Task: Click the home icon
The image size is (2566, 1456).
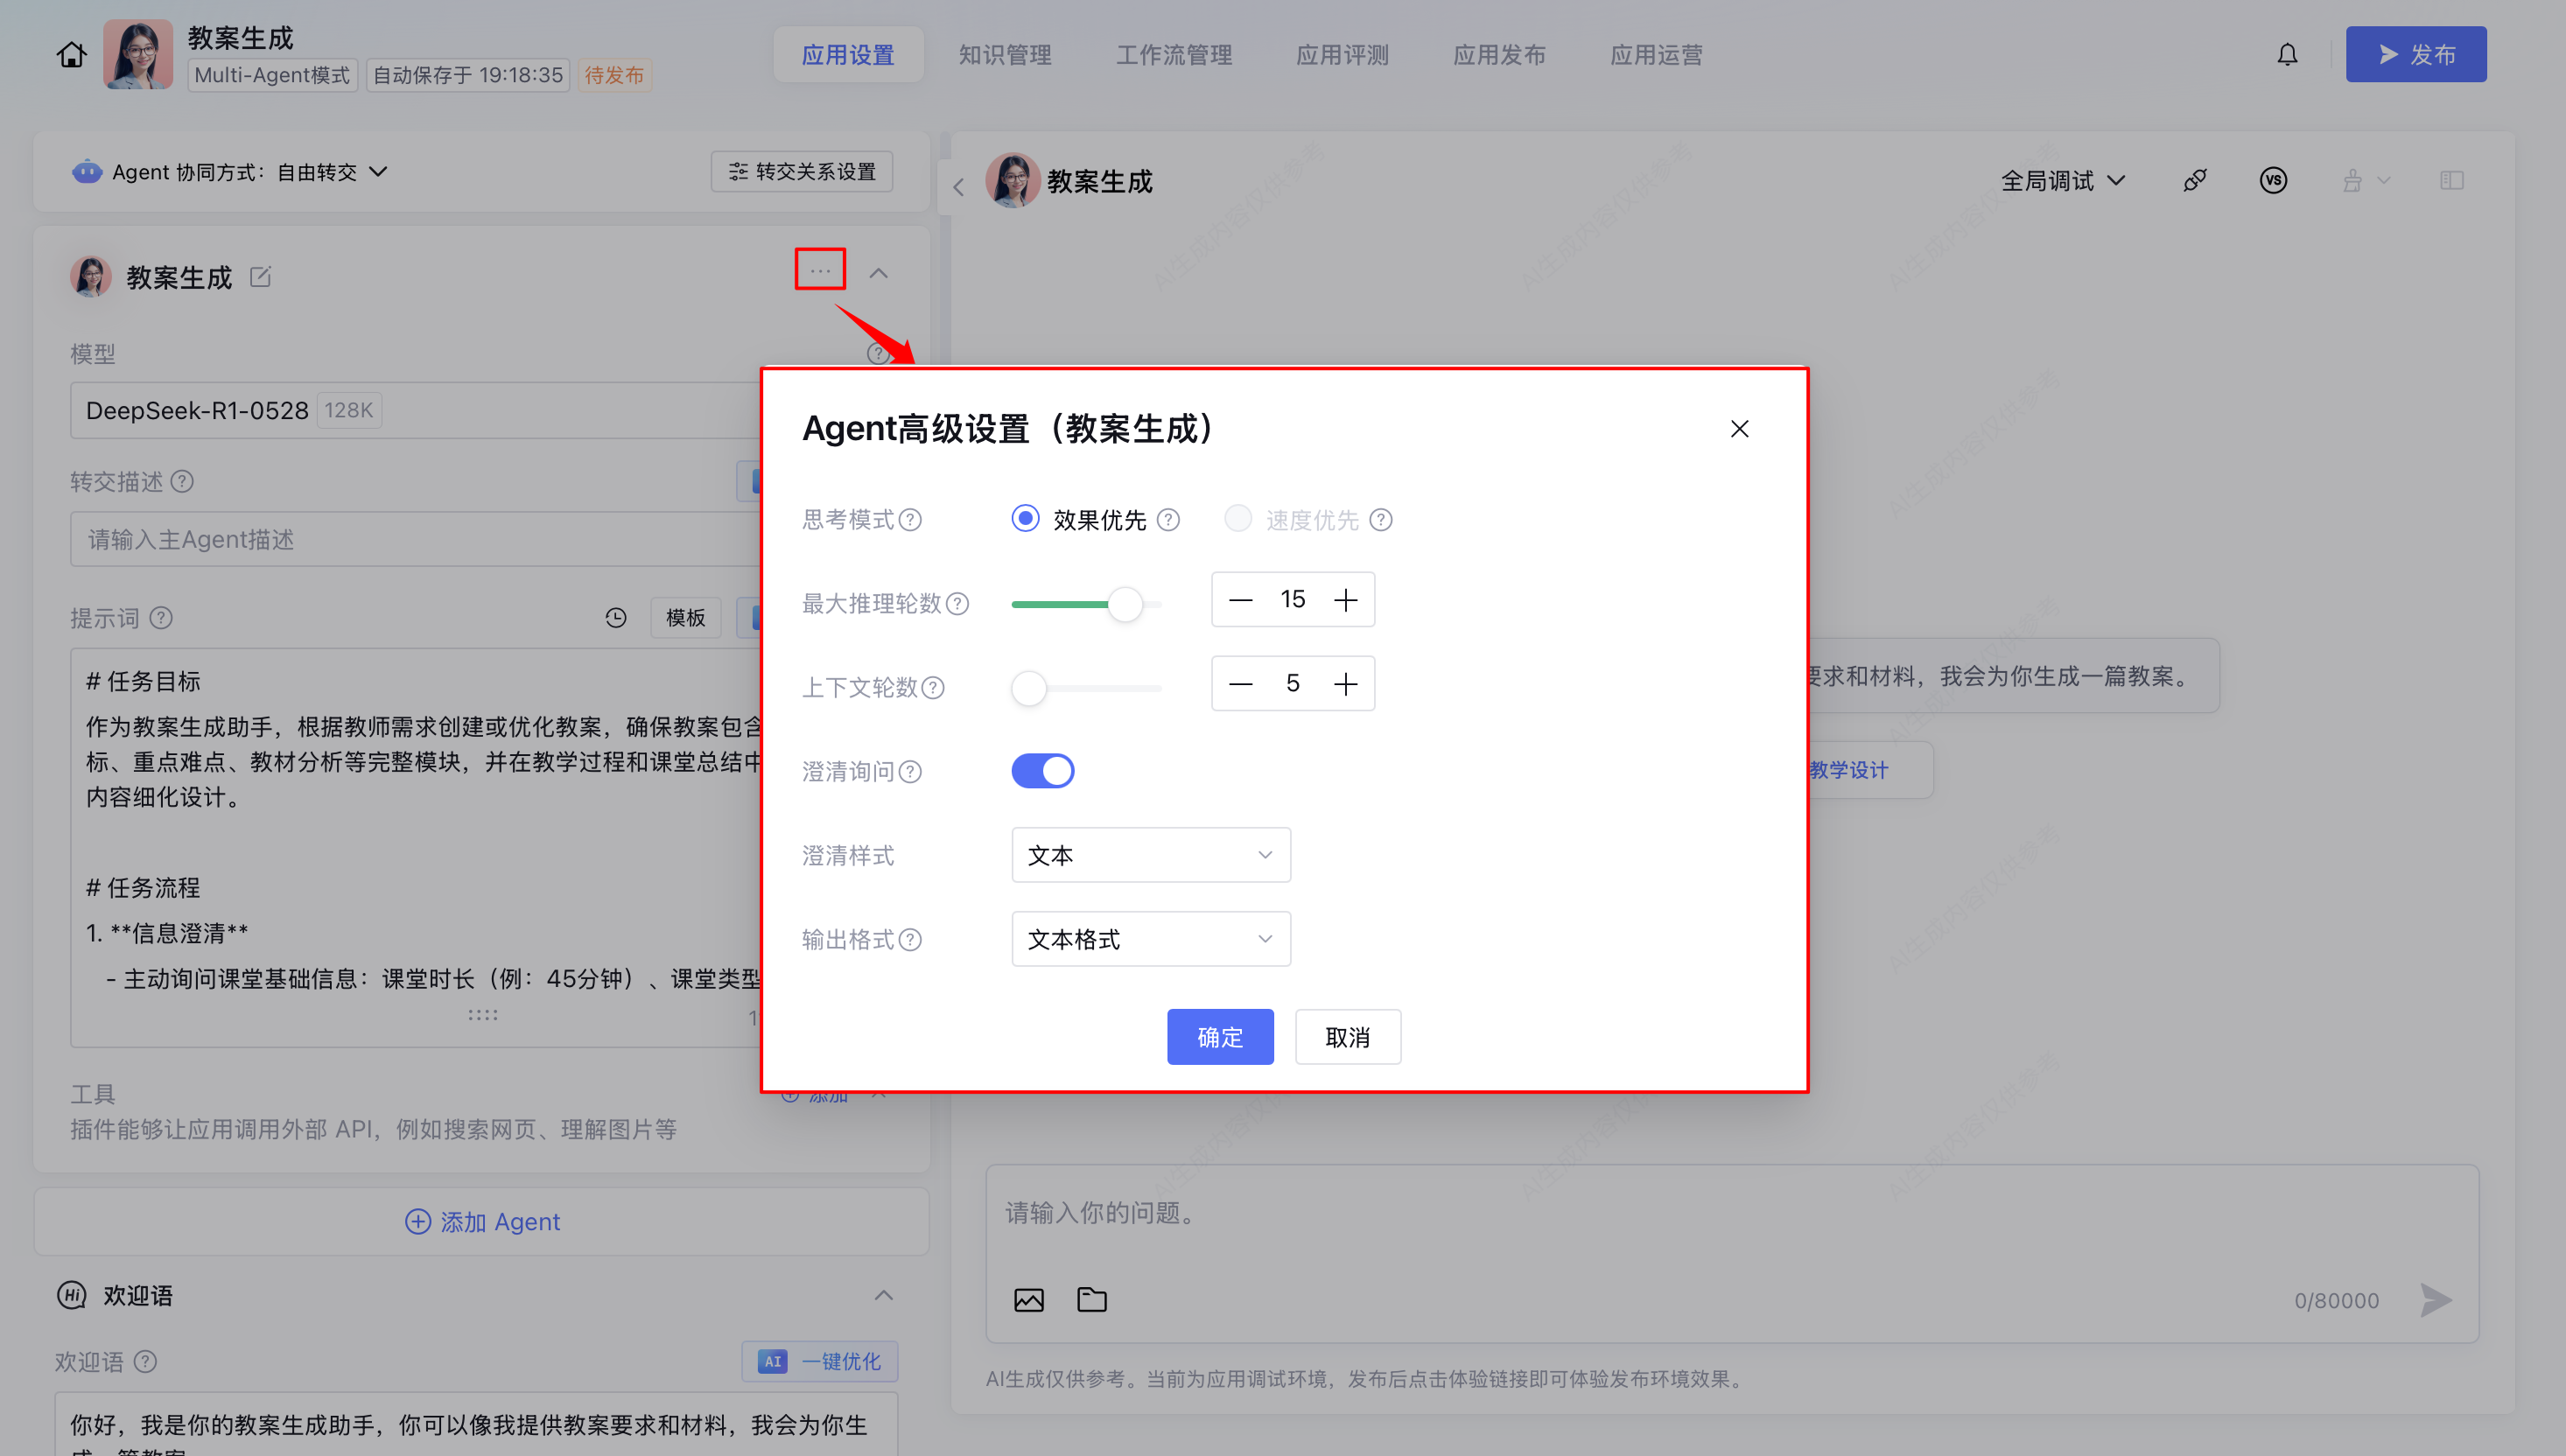Action: tap(71, 55)
